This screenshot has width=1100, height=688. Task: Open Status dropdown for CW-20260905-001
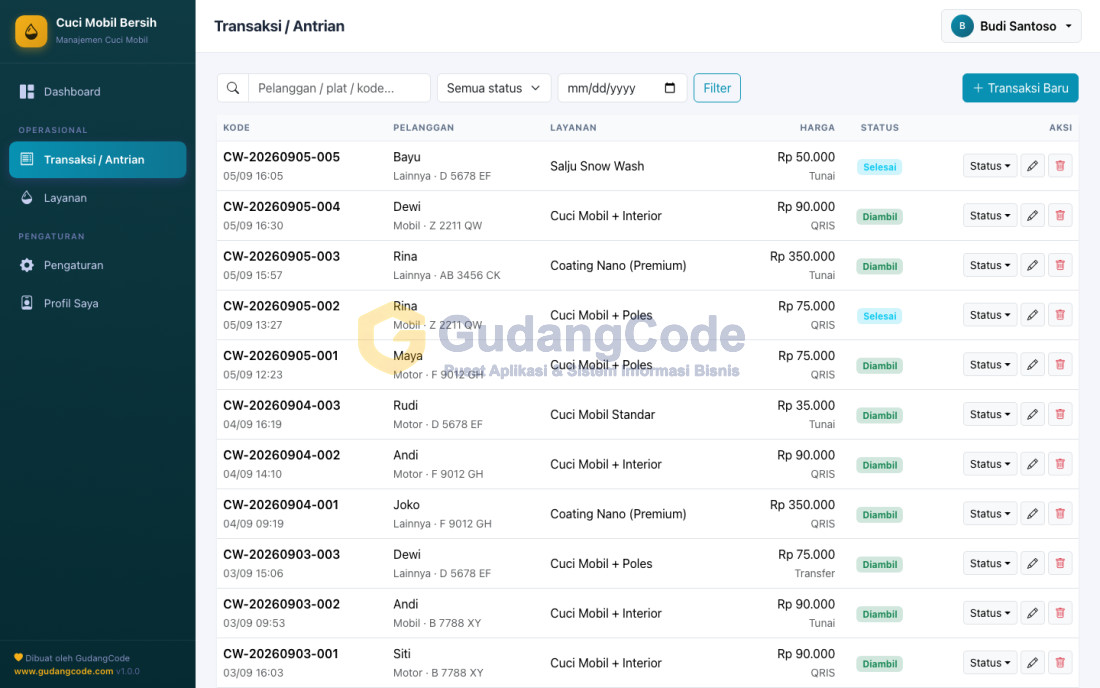click(990, 365)
